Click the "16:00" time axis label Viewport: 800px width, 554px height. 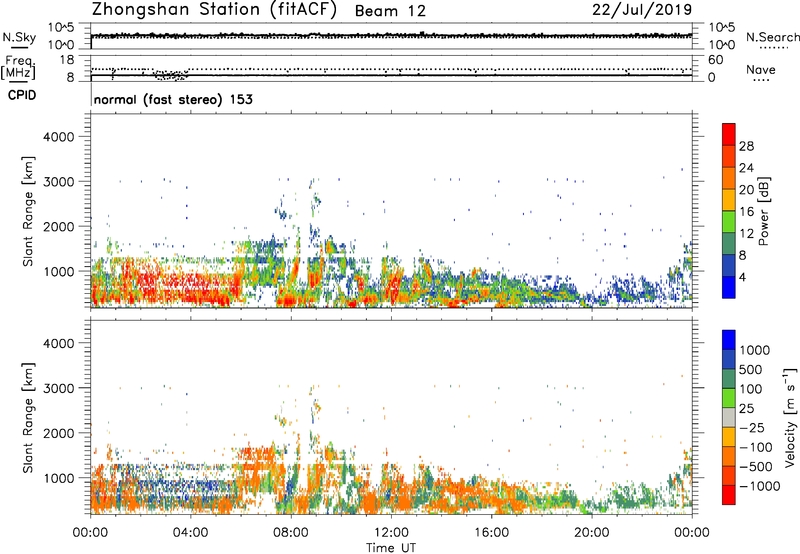(x=491, y=533)
